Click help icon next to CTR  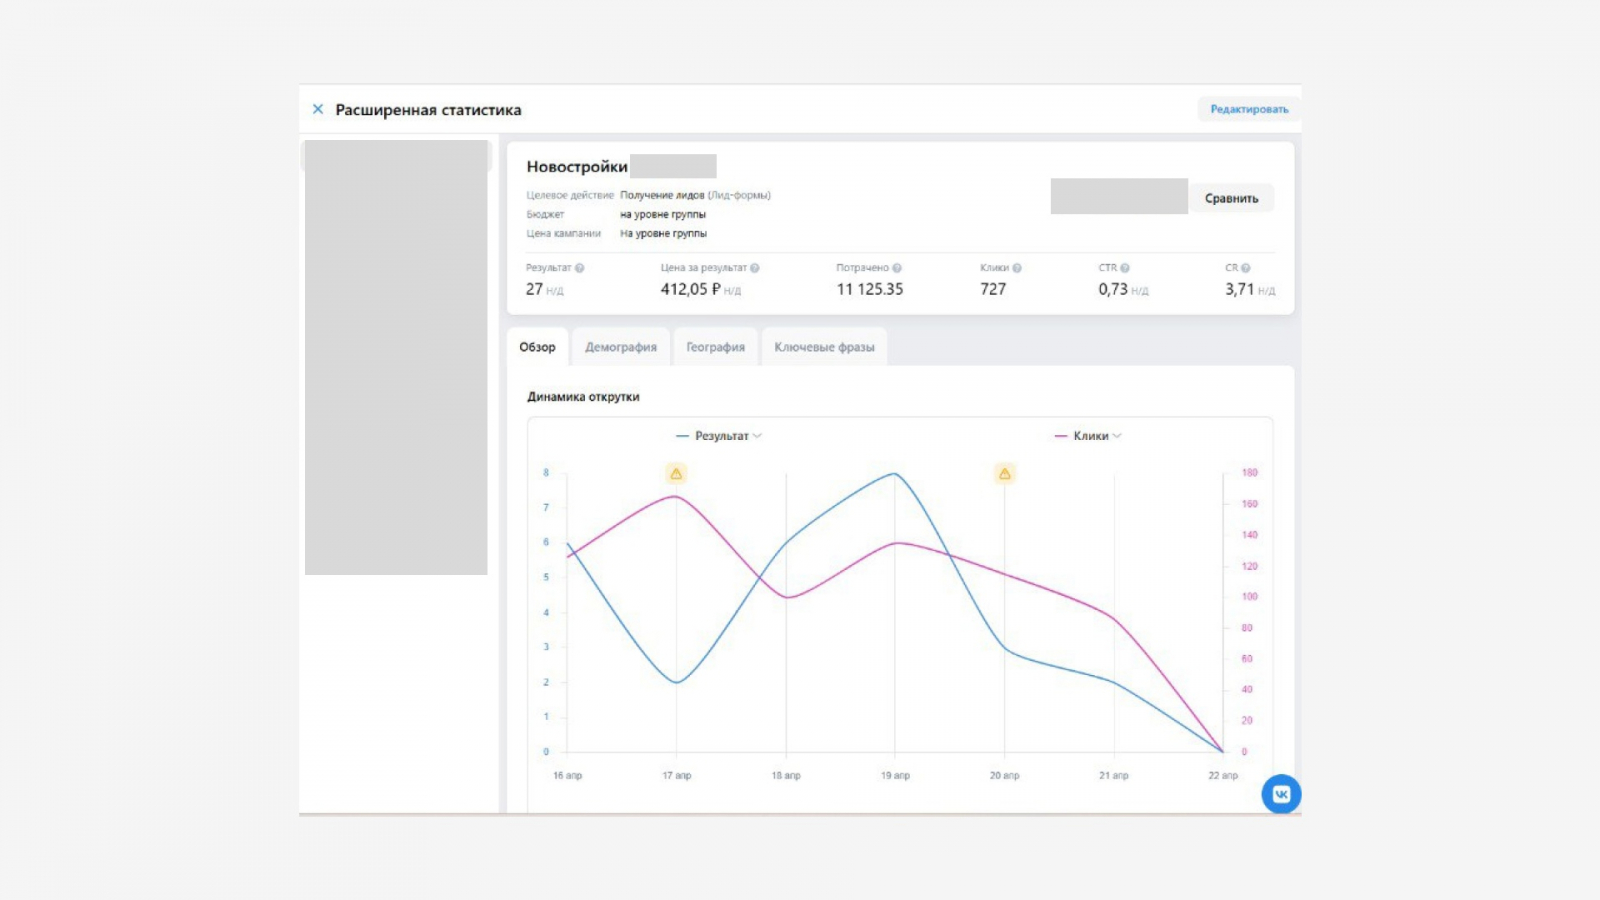[x=1125, y=268]
